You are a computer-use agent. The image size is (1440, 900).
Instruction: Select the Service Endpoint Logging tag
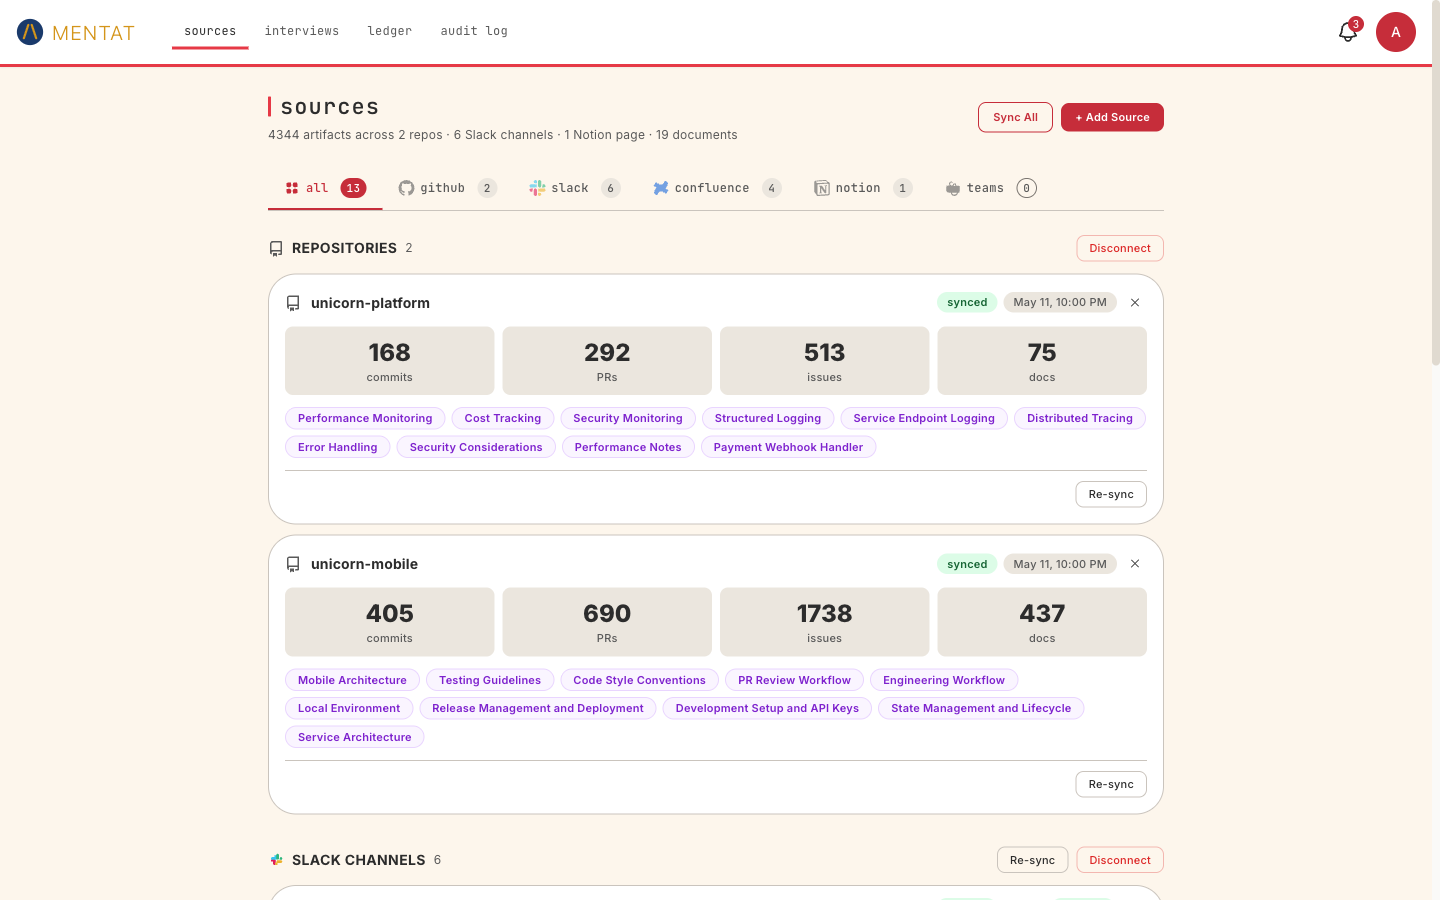(x=924, y=418)
